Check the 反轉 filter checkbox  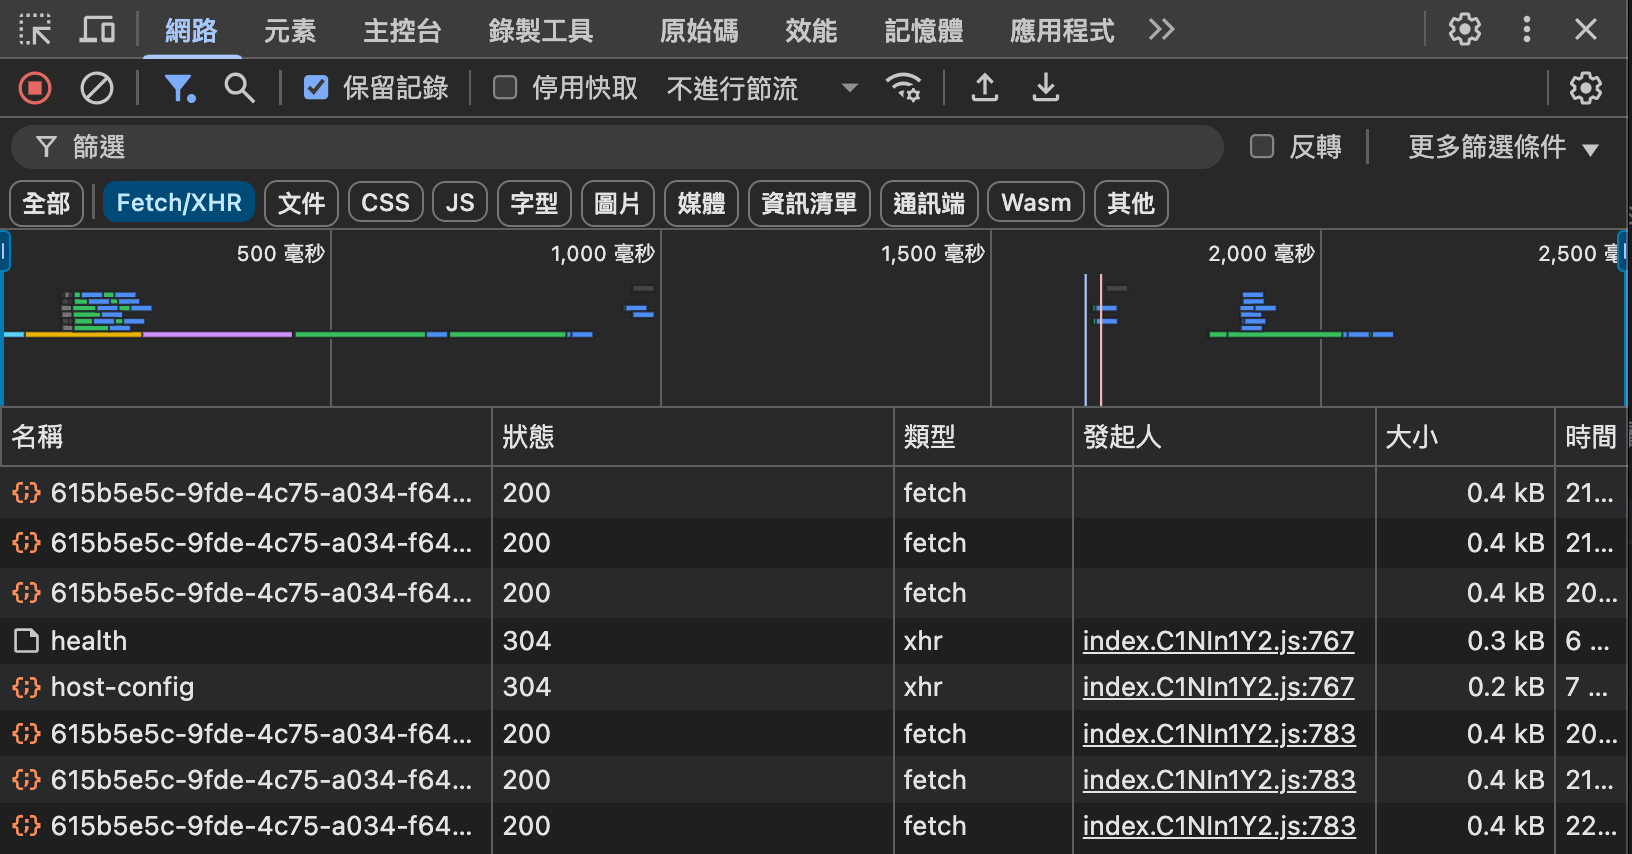[1262, 147]
